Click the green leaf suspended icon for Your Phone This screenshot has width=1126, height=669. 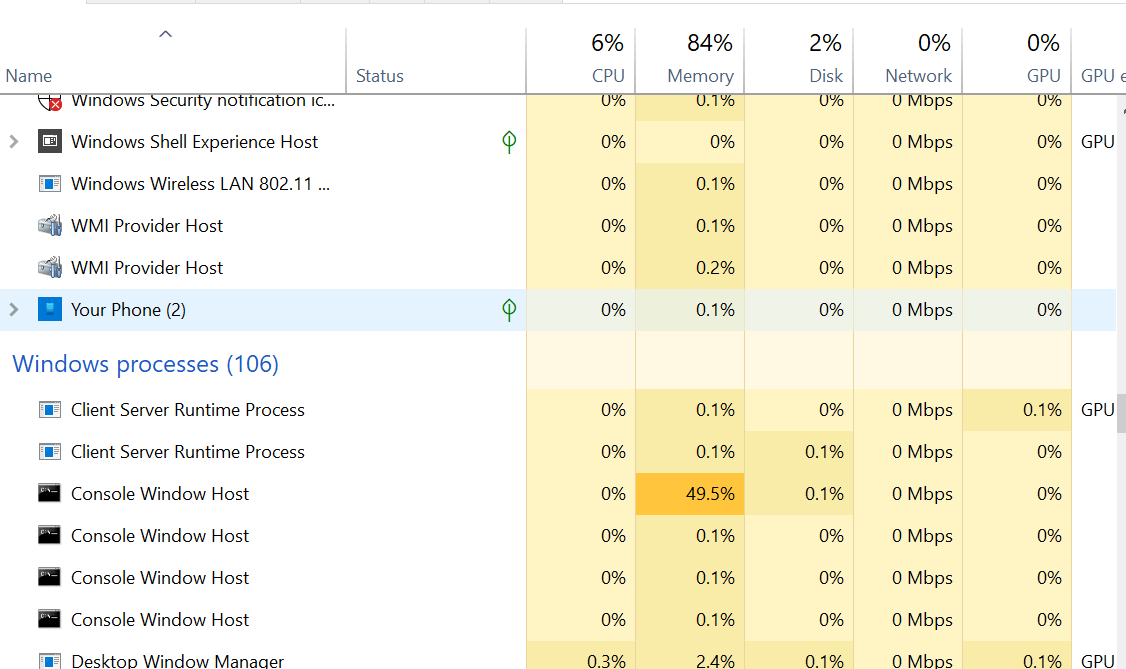click(x=509, y=309)
